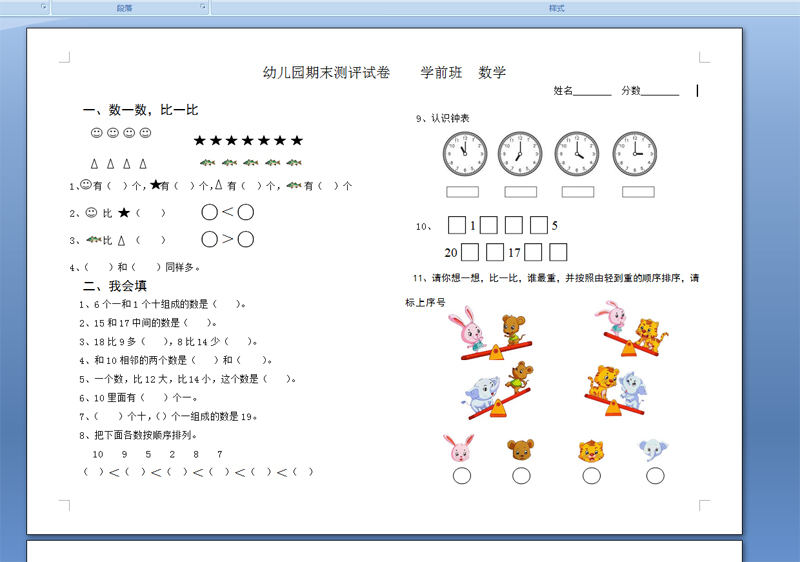Click line 1、6个一和1个十组成的数是

tap(163, 304)
